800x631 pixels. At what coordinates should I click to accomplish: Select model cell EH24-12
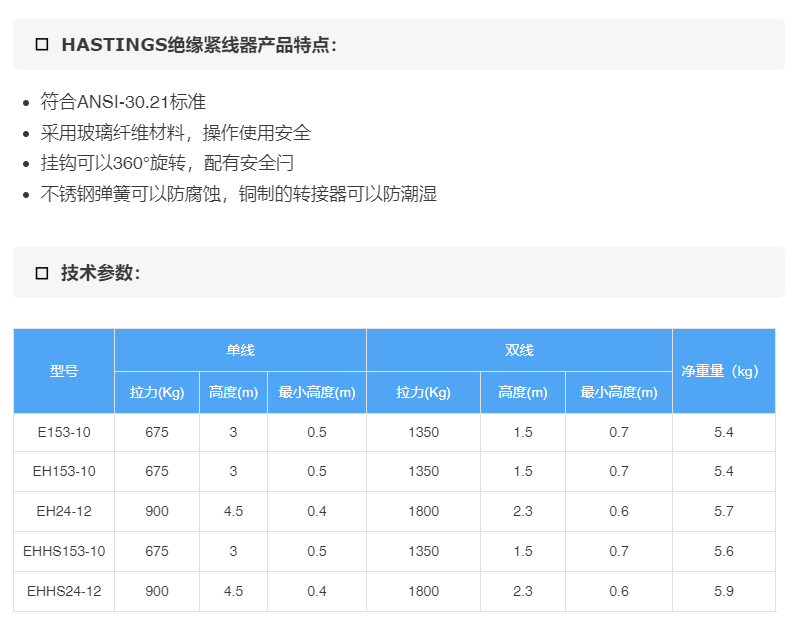pos(64,511)
